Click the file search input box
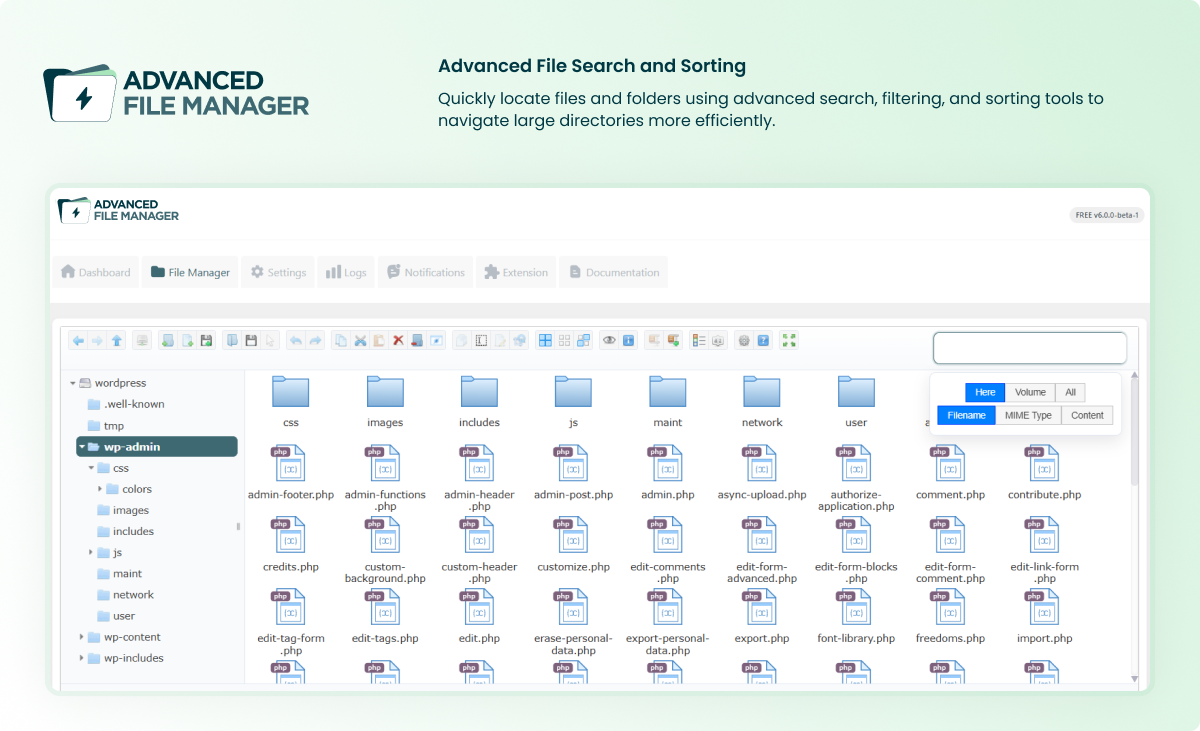The image size is (1200, 731). pos(1030,348)
